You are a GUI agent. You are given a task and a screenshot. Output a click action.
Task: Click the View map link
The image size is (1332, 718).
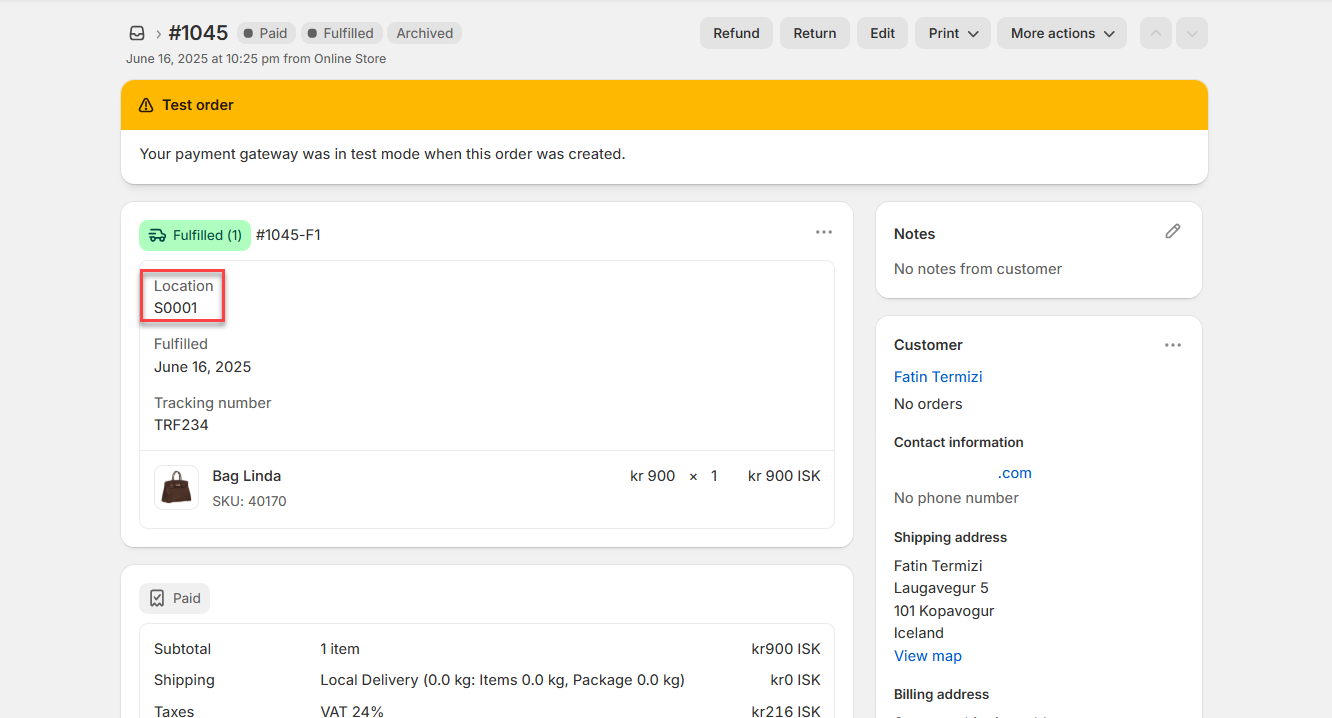coord(927,656)
